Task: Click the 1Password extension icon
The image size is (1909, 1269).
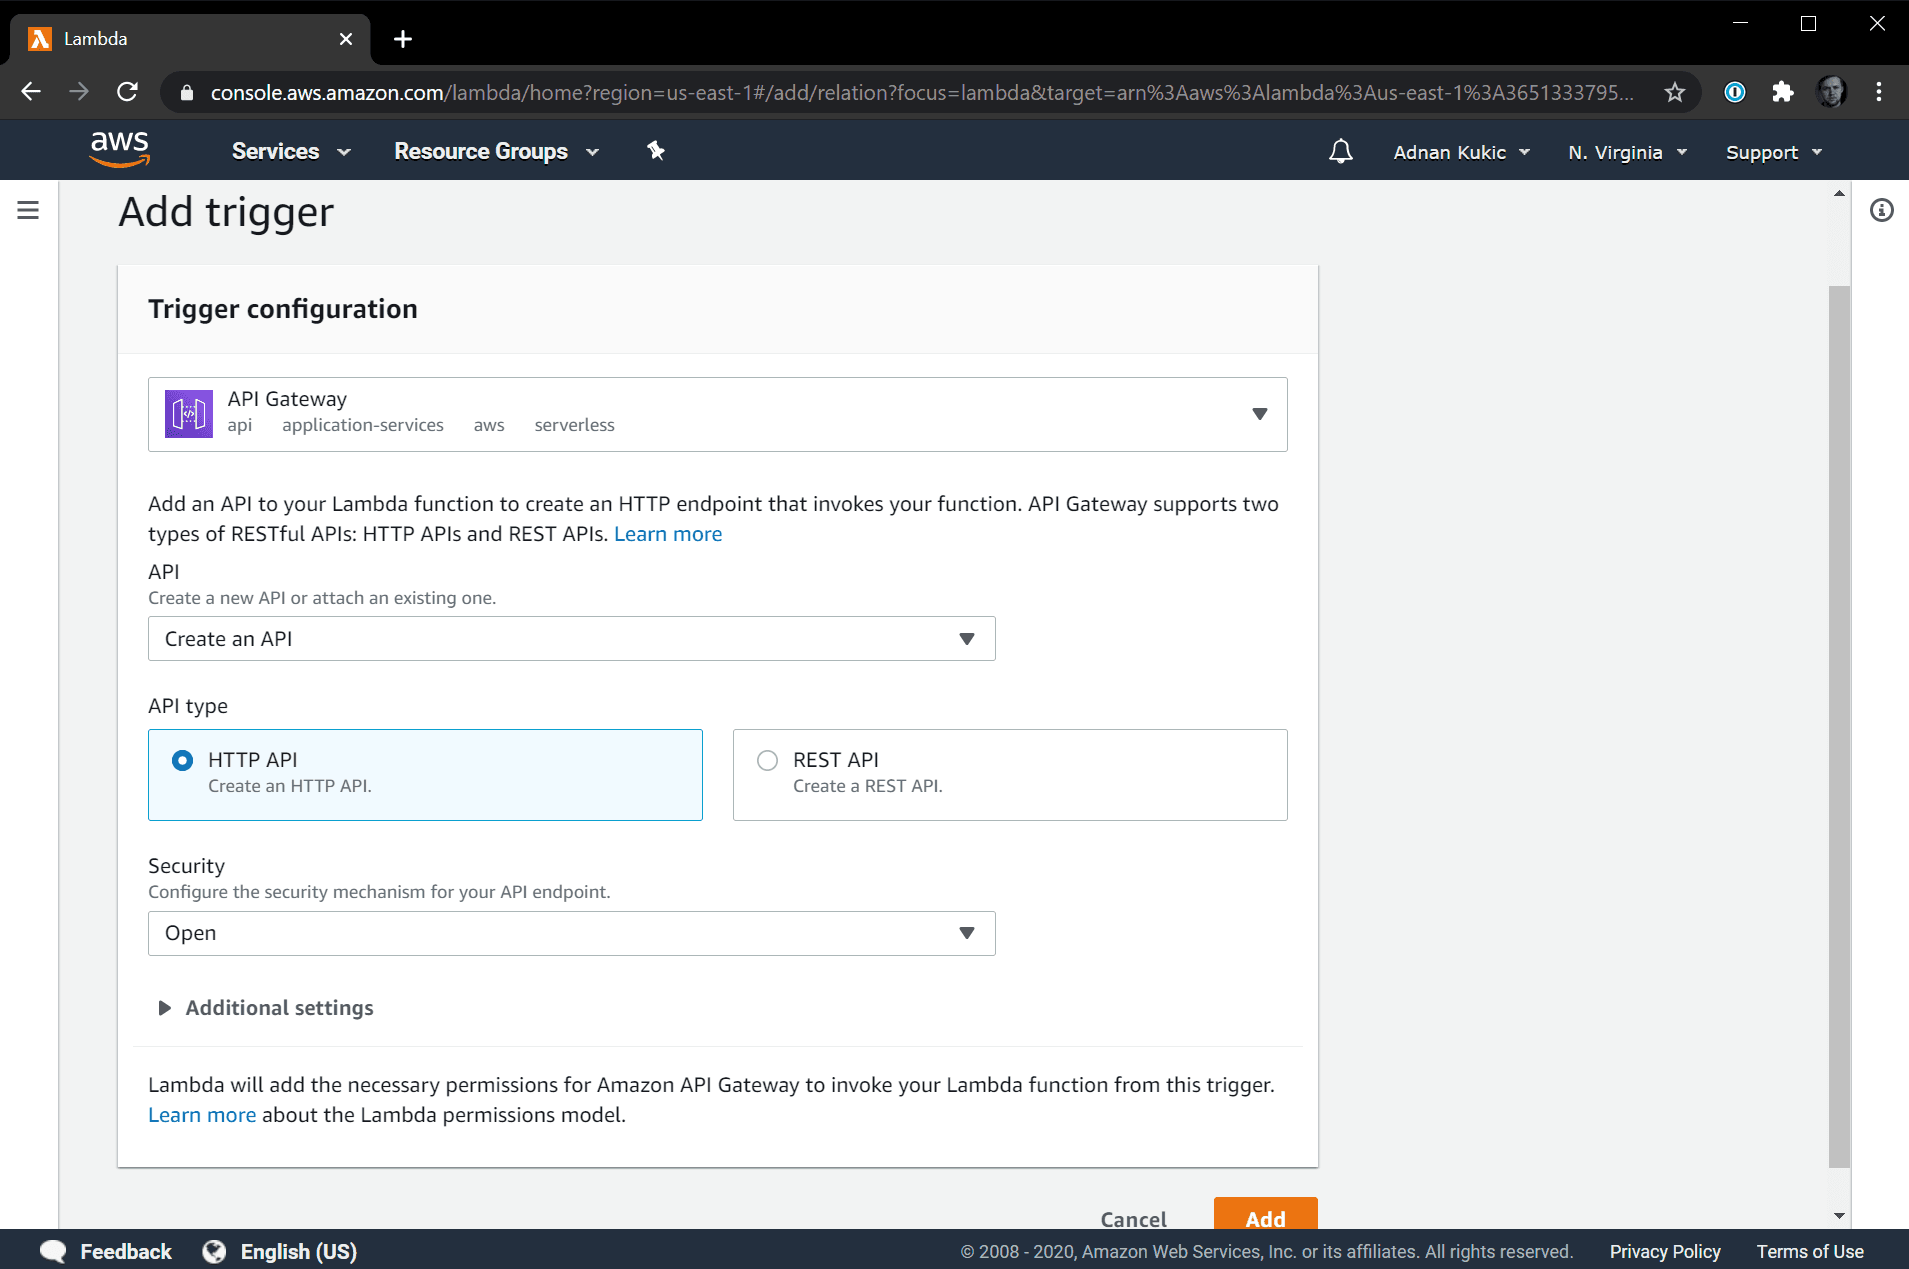Action: pyautogui.click(x=1735, y=93)
